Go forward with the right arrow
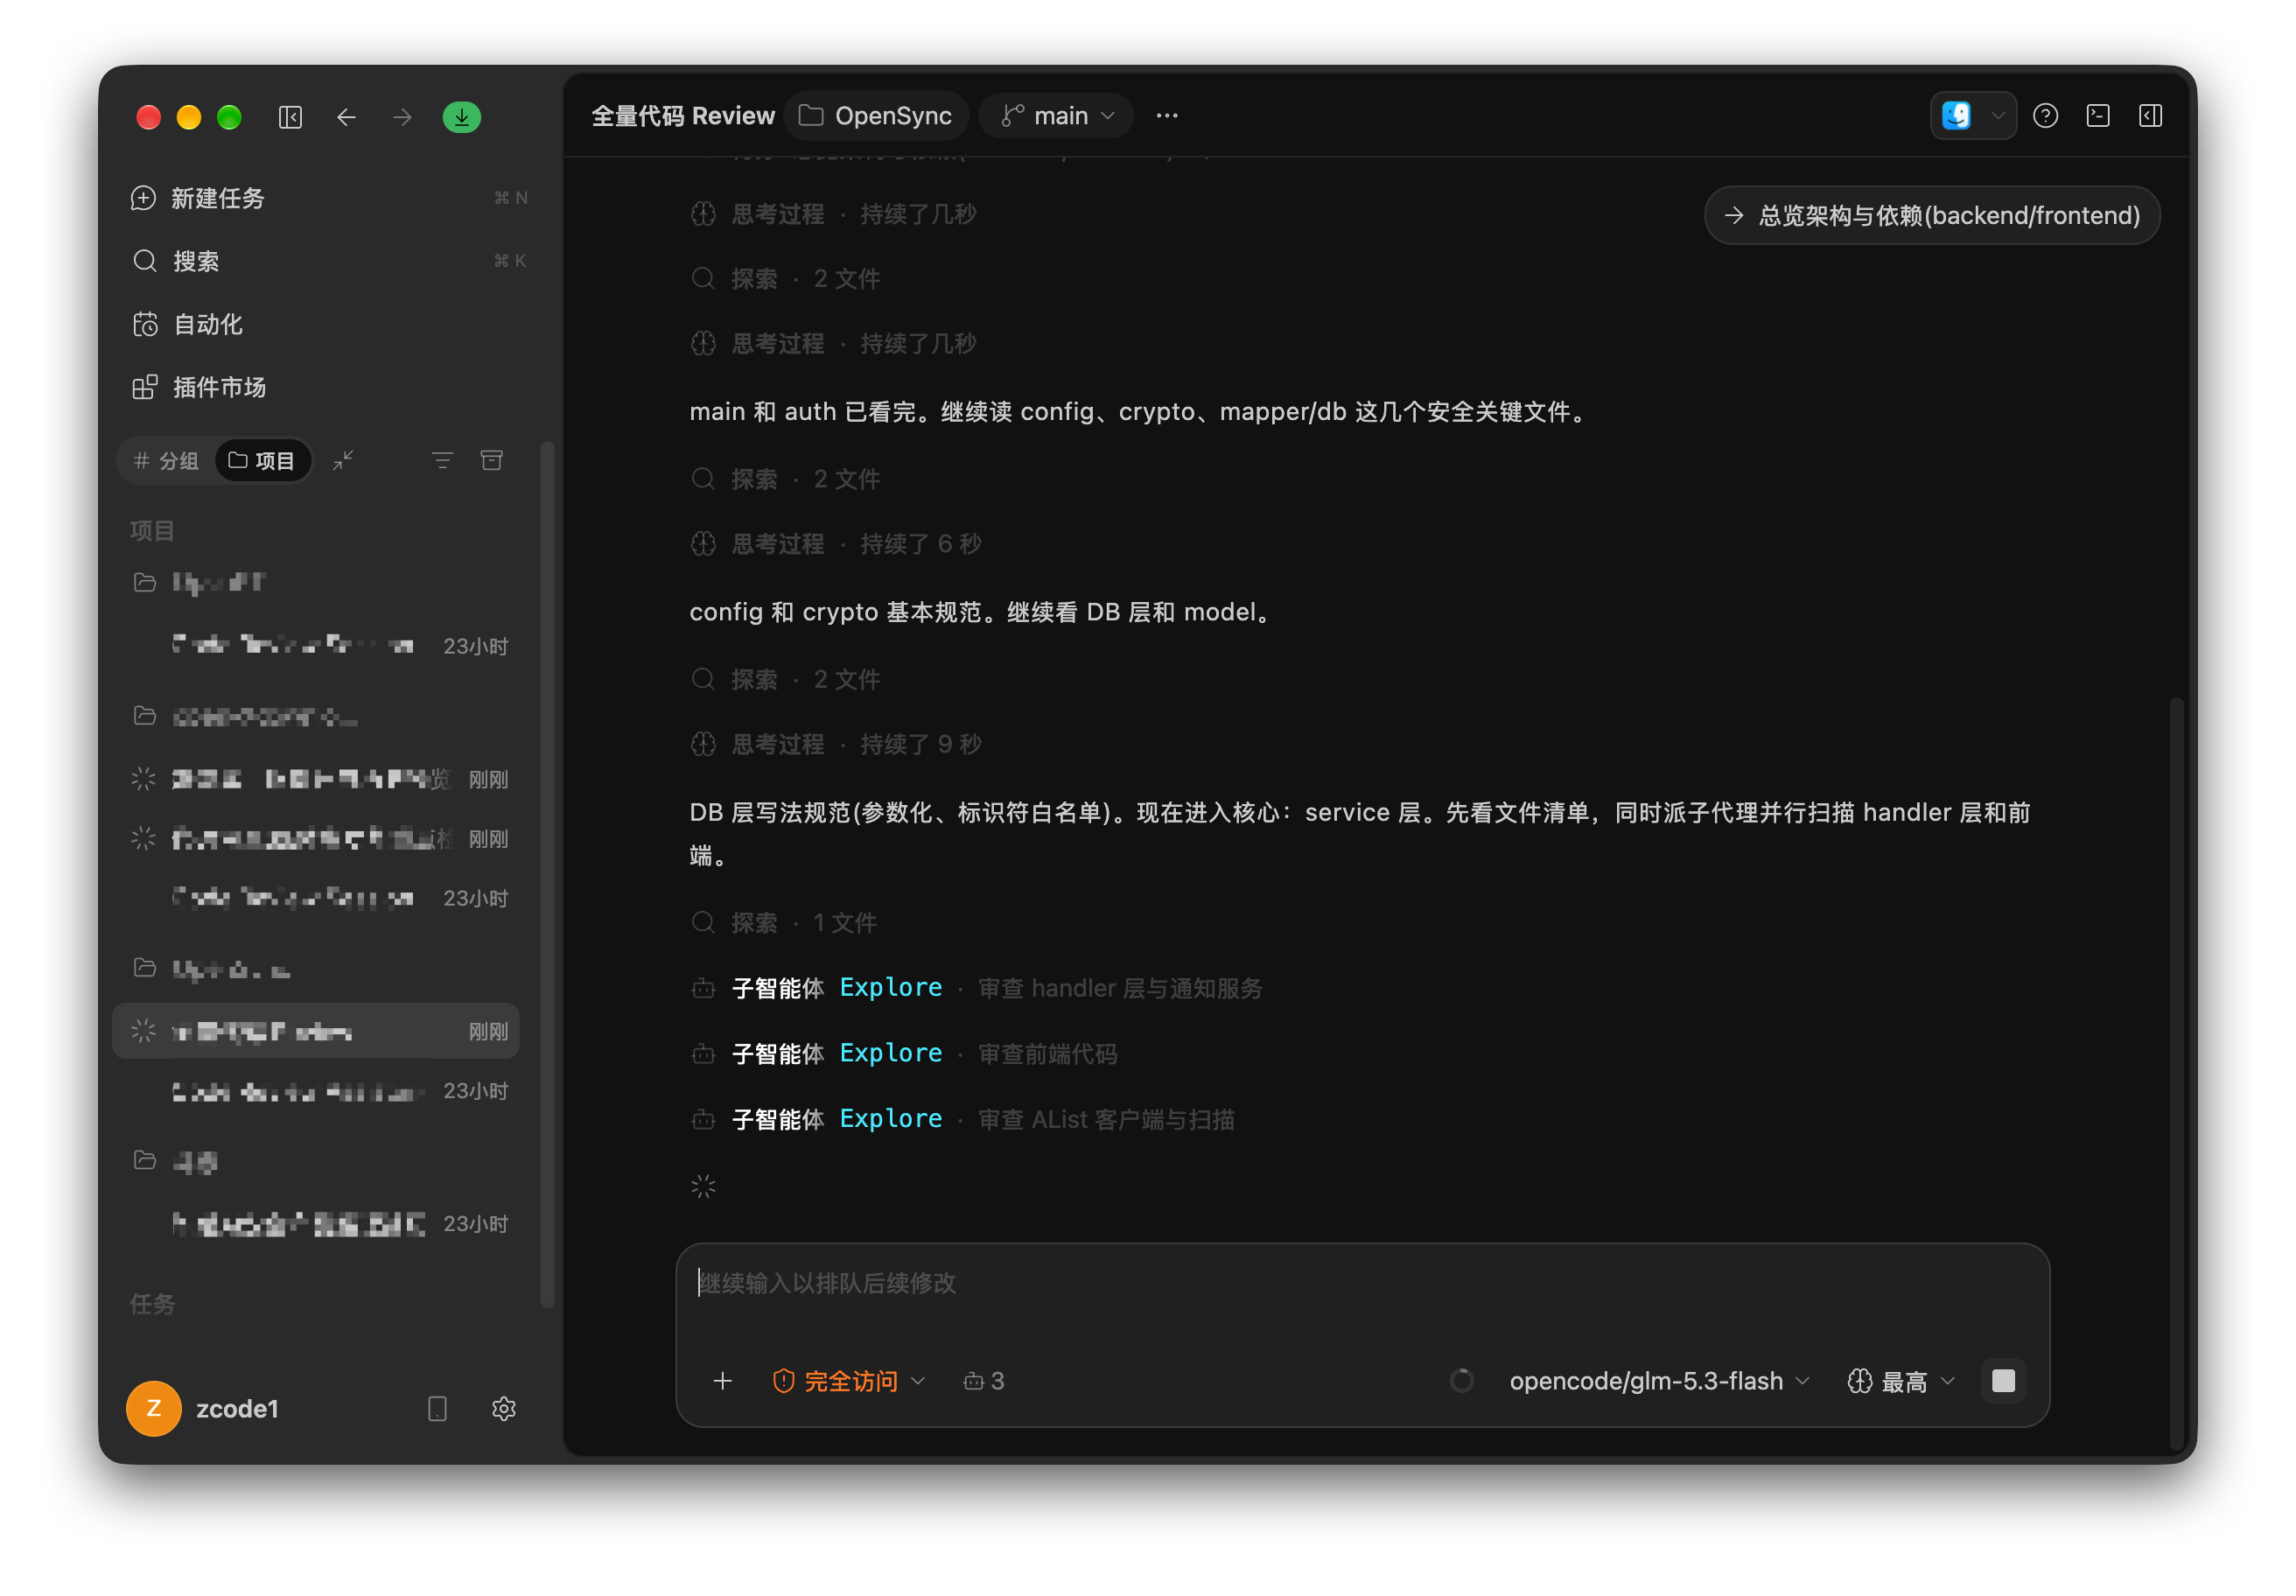 tap(402, 117)
